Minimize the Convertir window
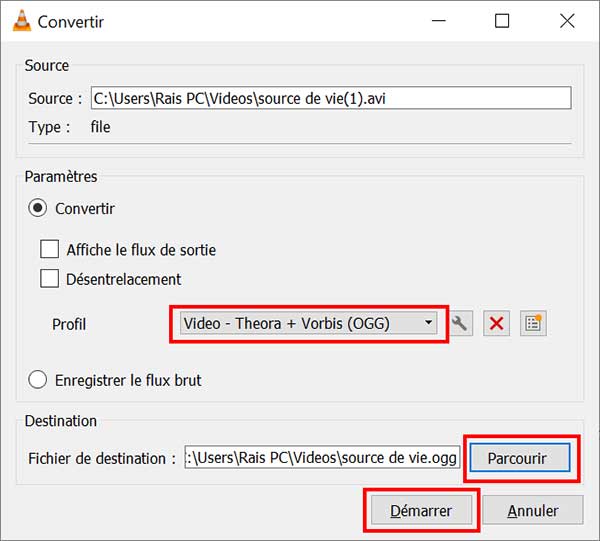The width and height of the screenshot is (600, 541). pos(439,21)
